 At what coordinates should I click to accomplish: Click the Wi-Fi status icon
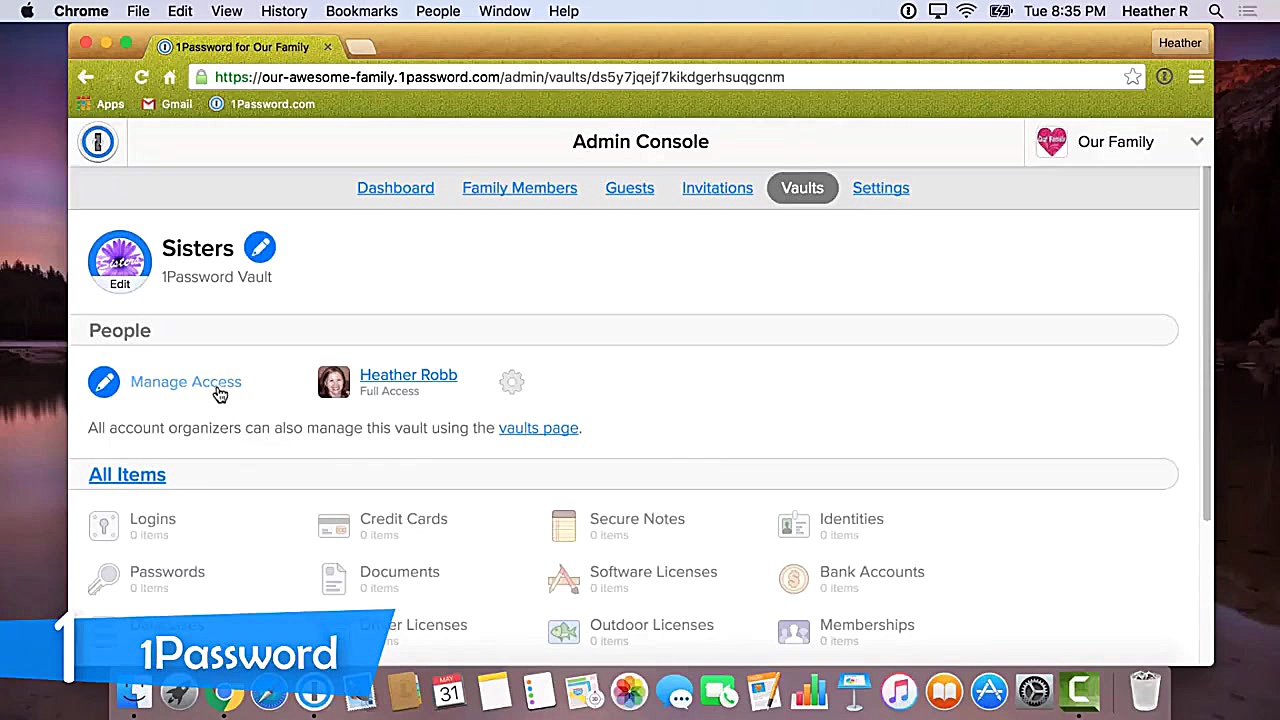click(966, 11)
